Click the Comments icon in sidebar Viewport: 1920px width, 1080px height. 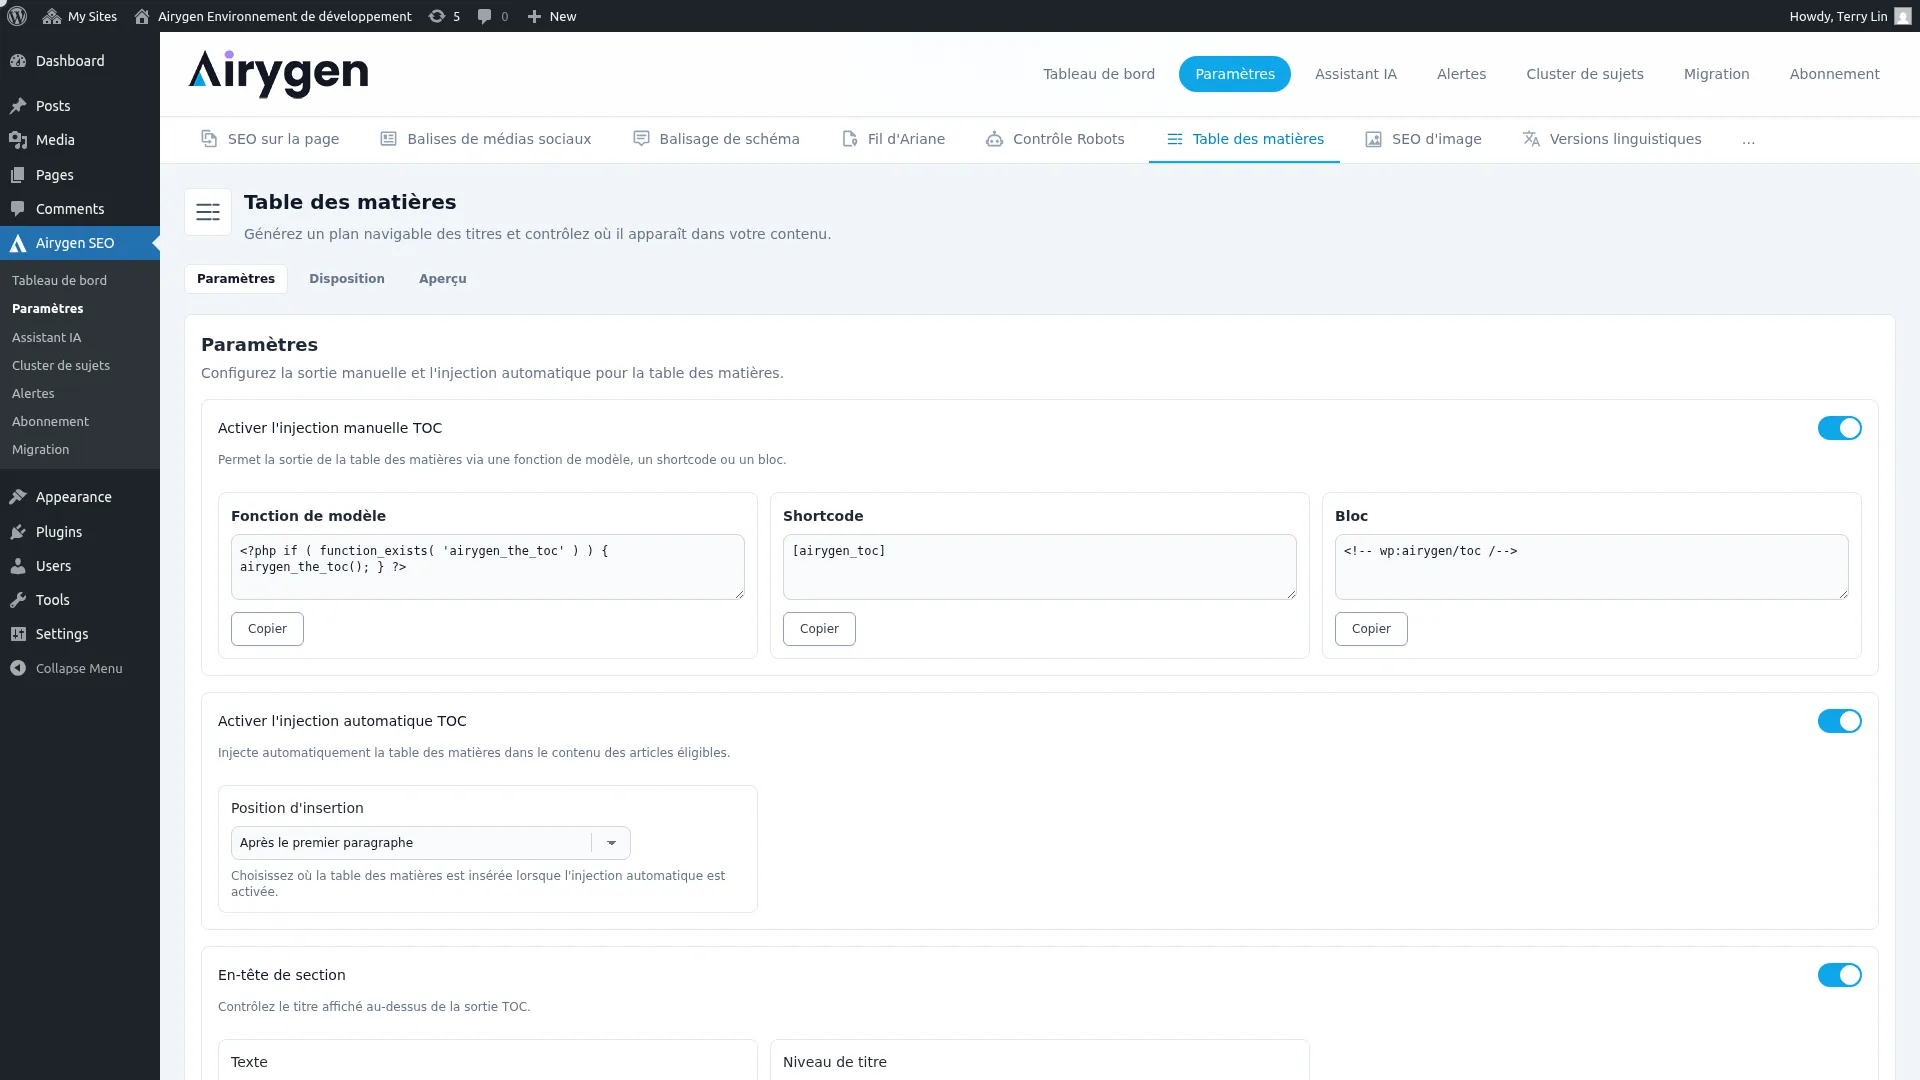coord(18,209)
